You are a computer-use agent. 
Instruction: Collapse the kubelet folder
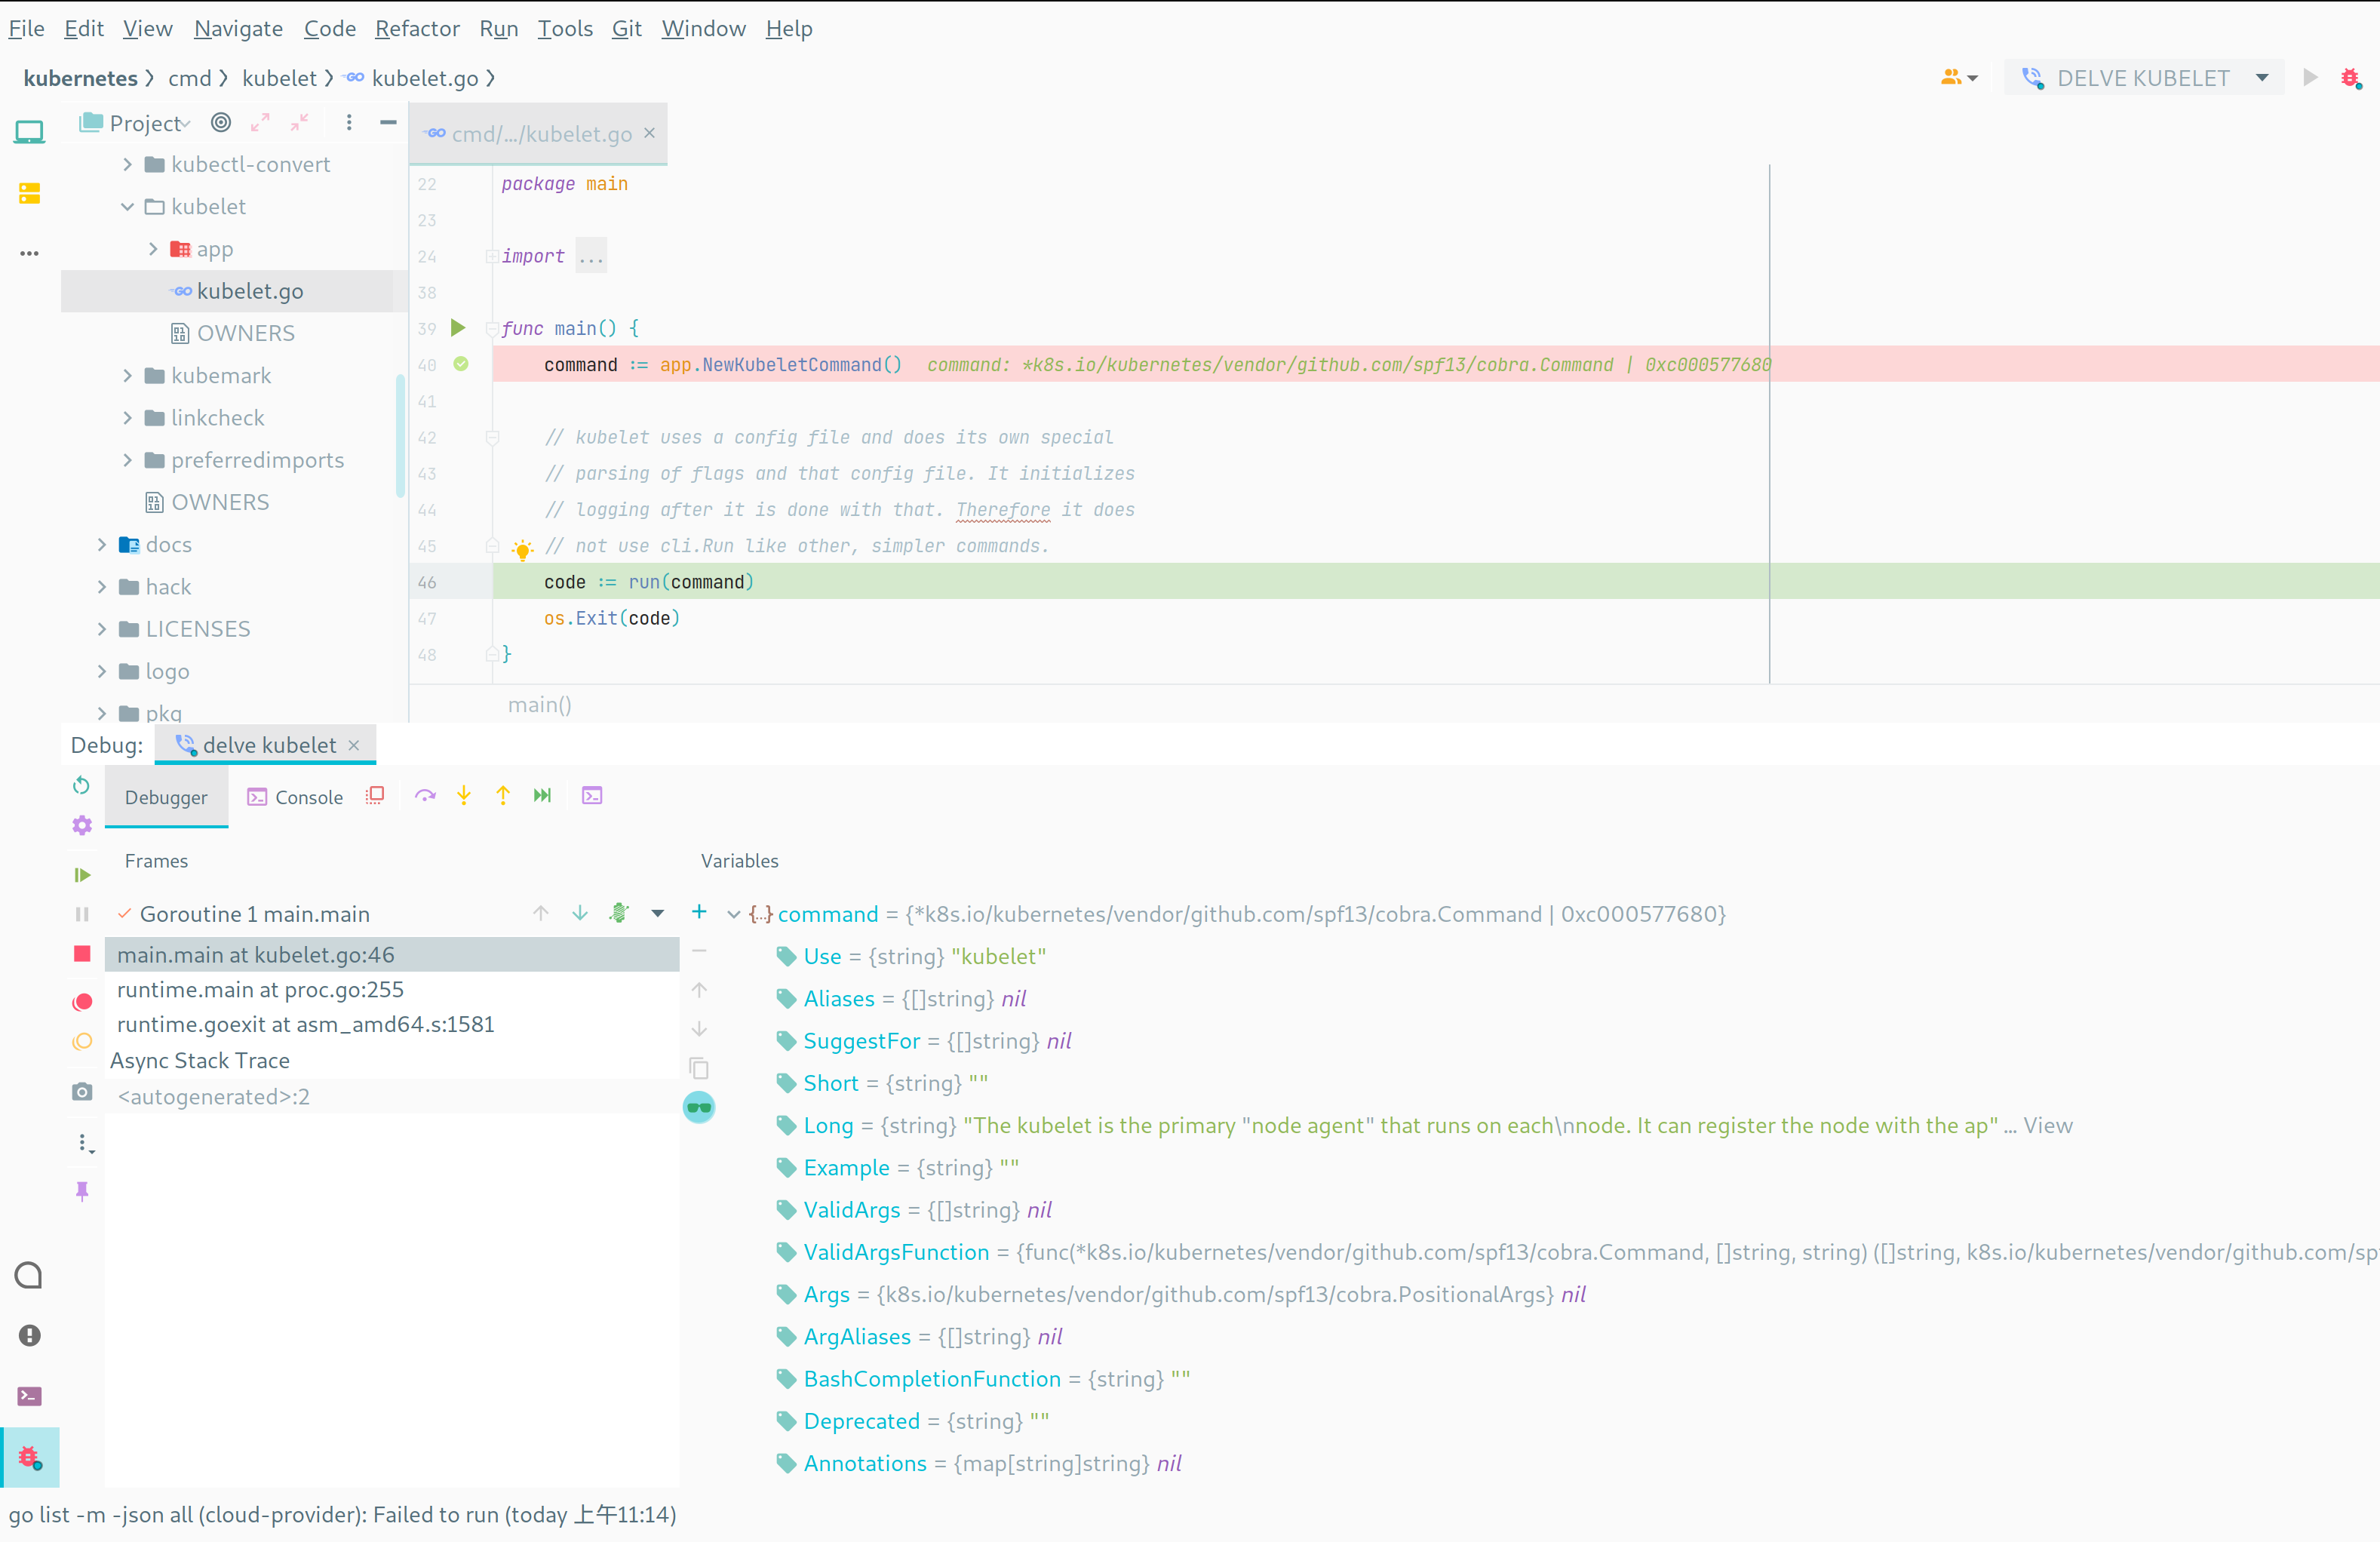127,207
